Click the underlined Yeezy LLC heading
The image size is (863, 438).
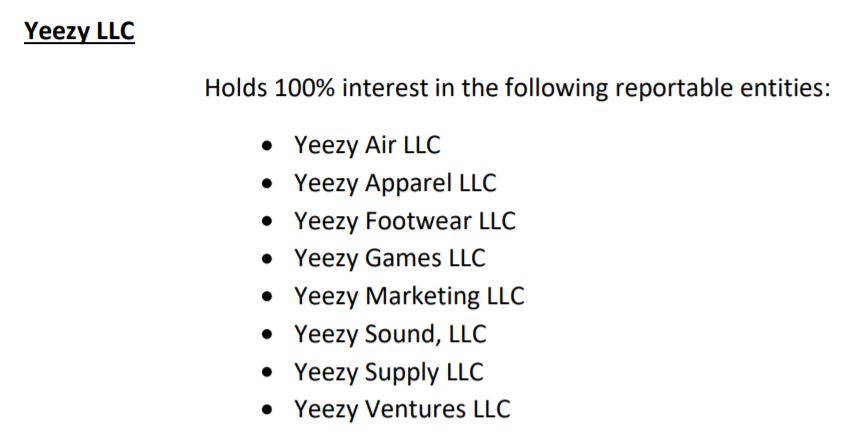tap(79, 31)
